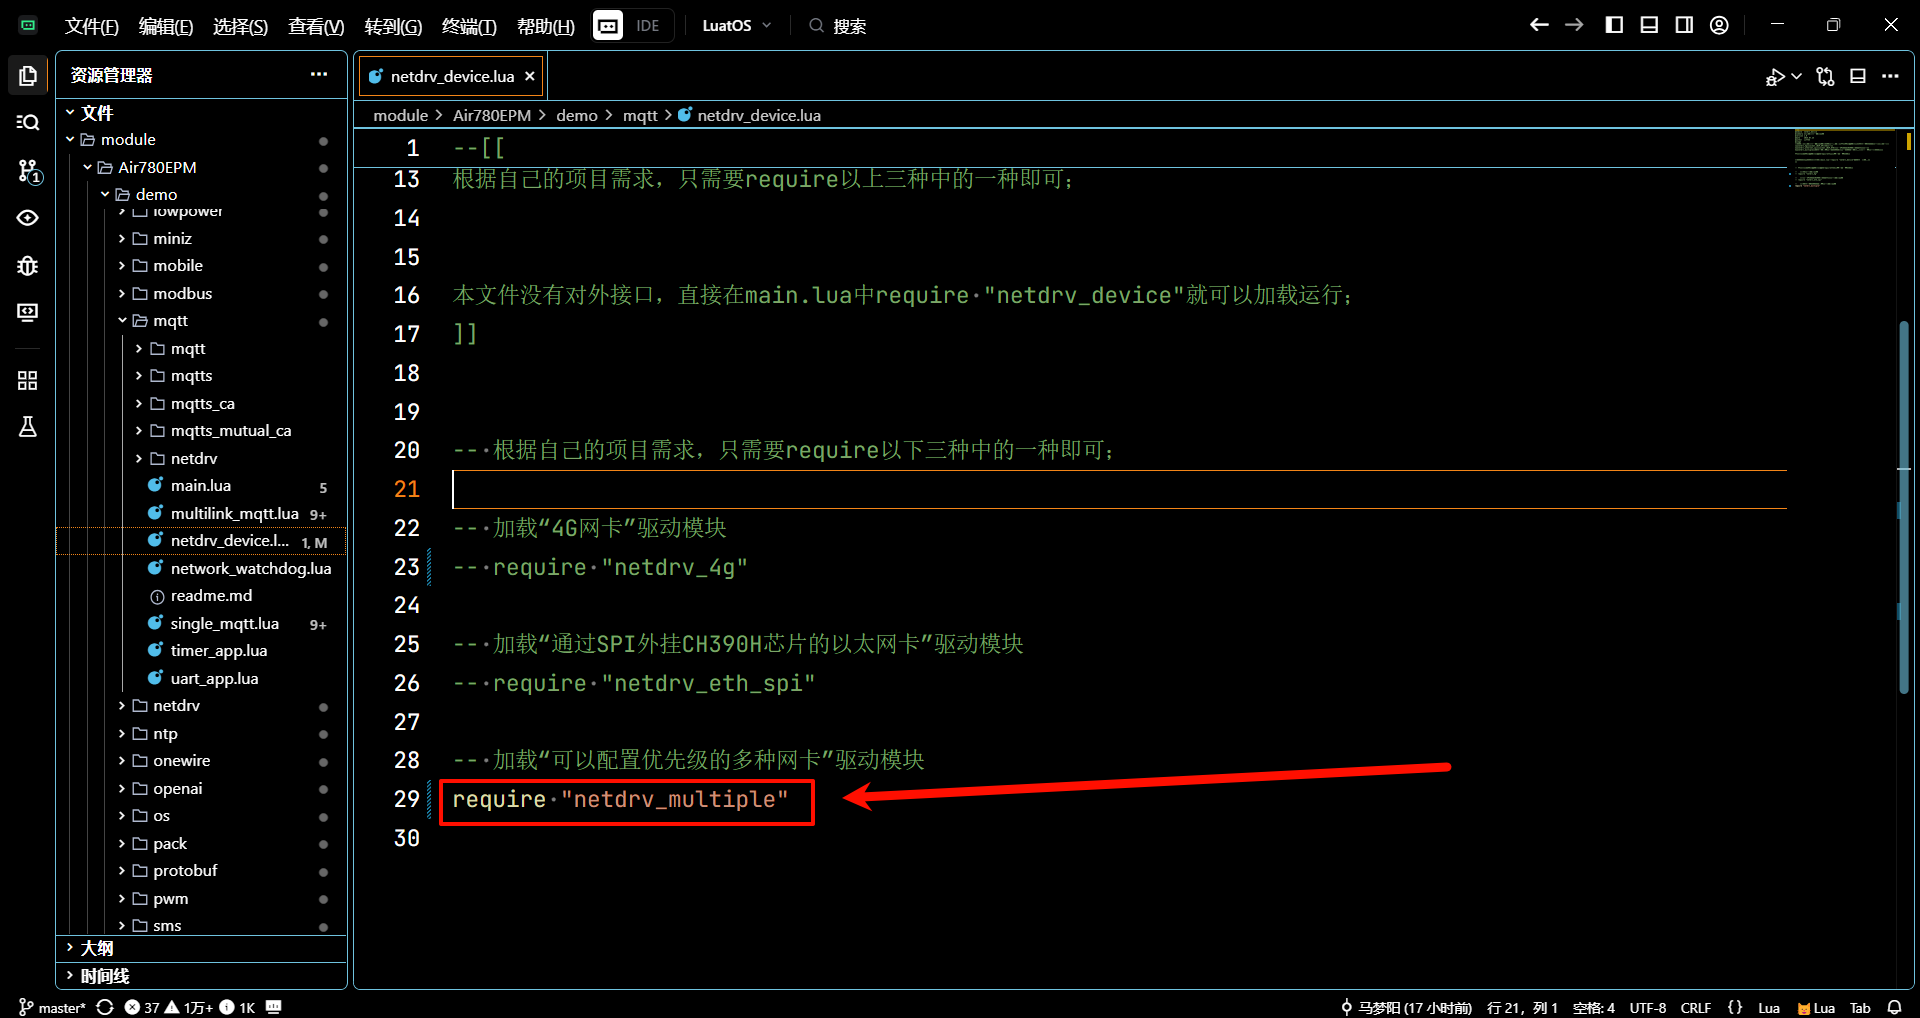Click the 搜索 command search box
The image size is (1920, 1018).
pos(838,25)
